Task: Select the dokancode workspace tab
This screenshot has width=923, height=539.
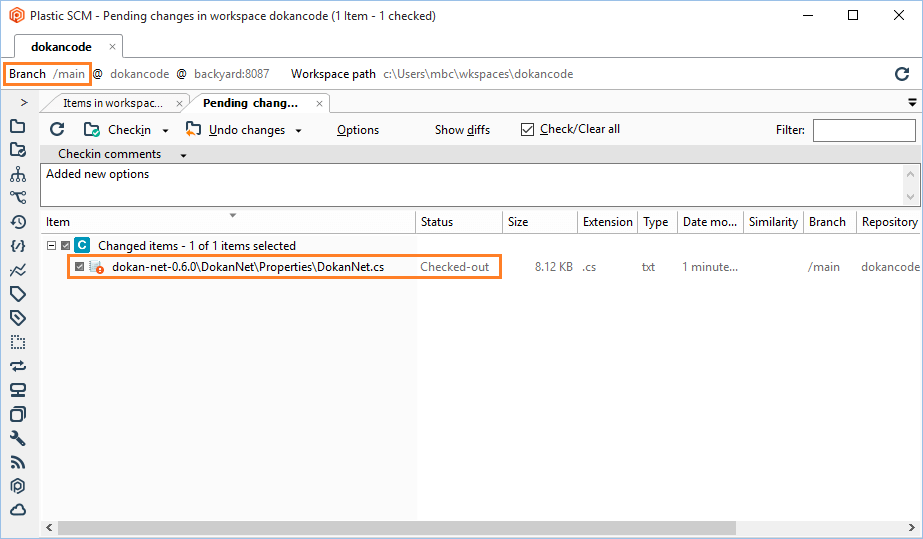Action: pos(61,47)
